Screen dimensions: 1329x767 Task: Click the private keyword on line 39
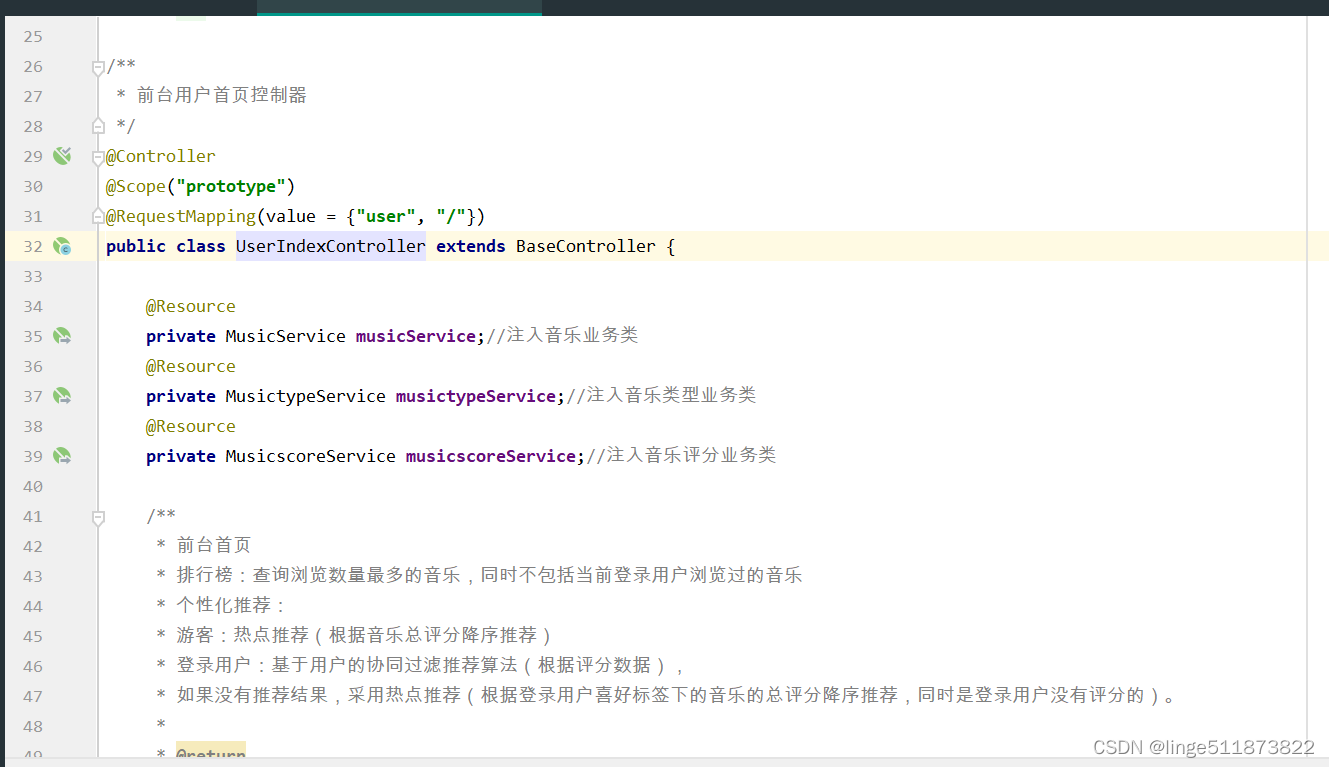(181, 456)
